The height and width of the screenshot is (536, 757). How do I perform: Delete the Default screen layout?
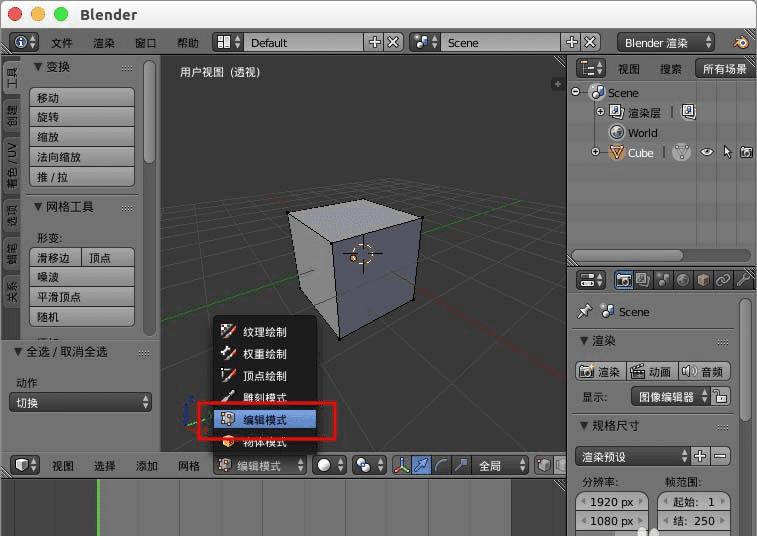click(x=393, y=42)
